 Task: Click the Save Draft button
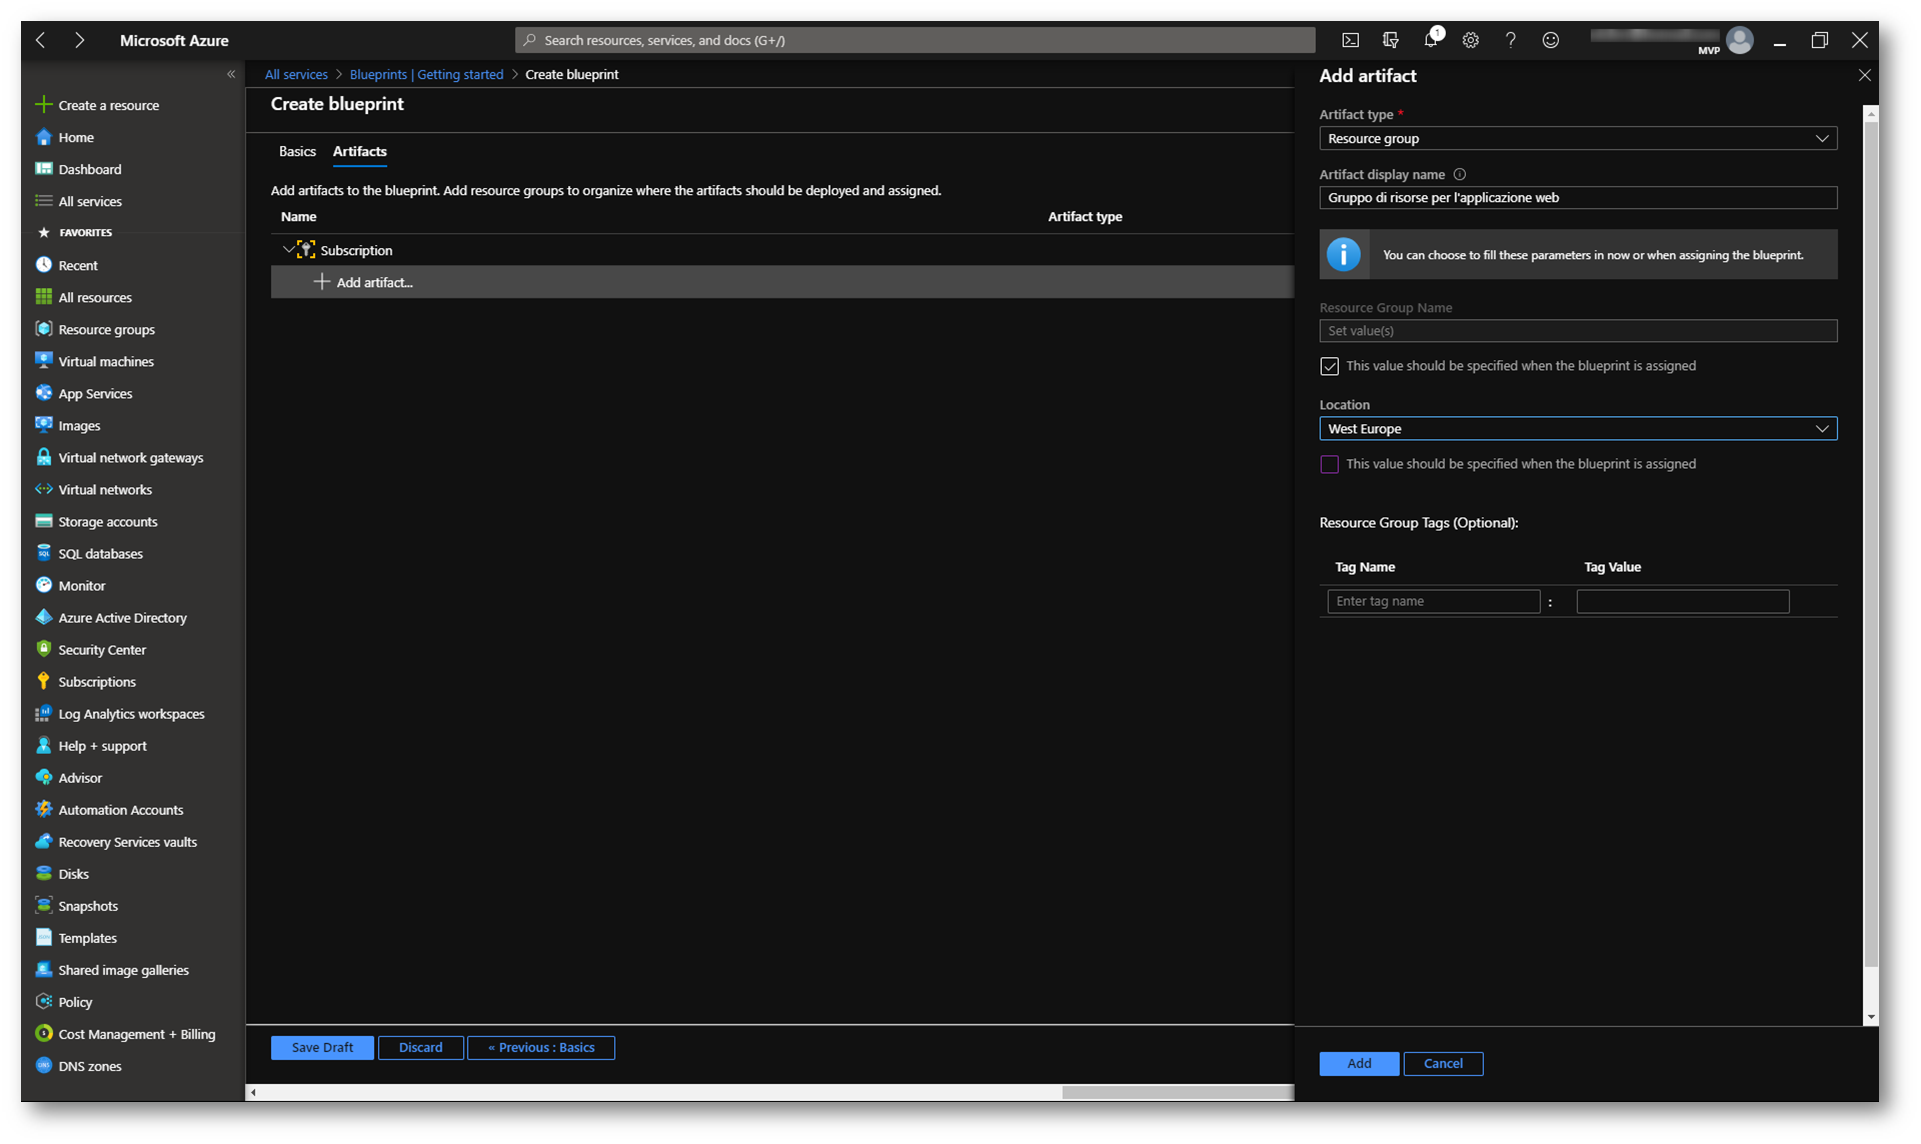(322, 1047)
